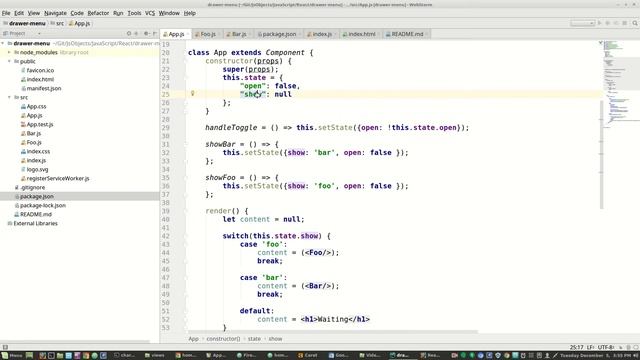Image resolution: width=640 pixels, height=360 pixels.
Task: Switch to the index.js editor tab
Action: click(322, 34)
